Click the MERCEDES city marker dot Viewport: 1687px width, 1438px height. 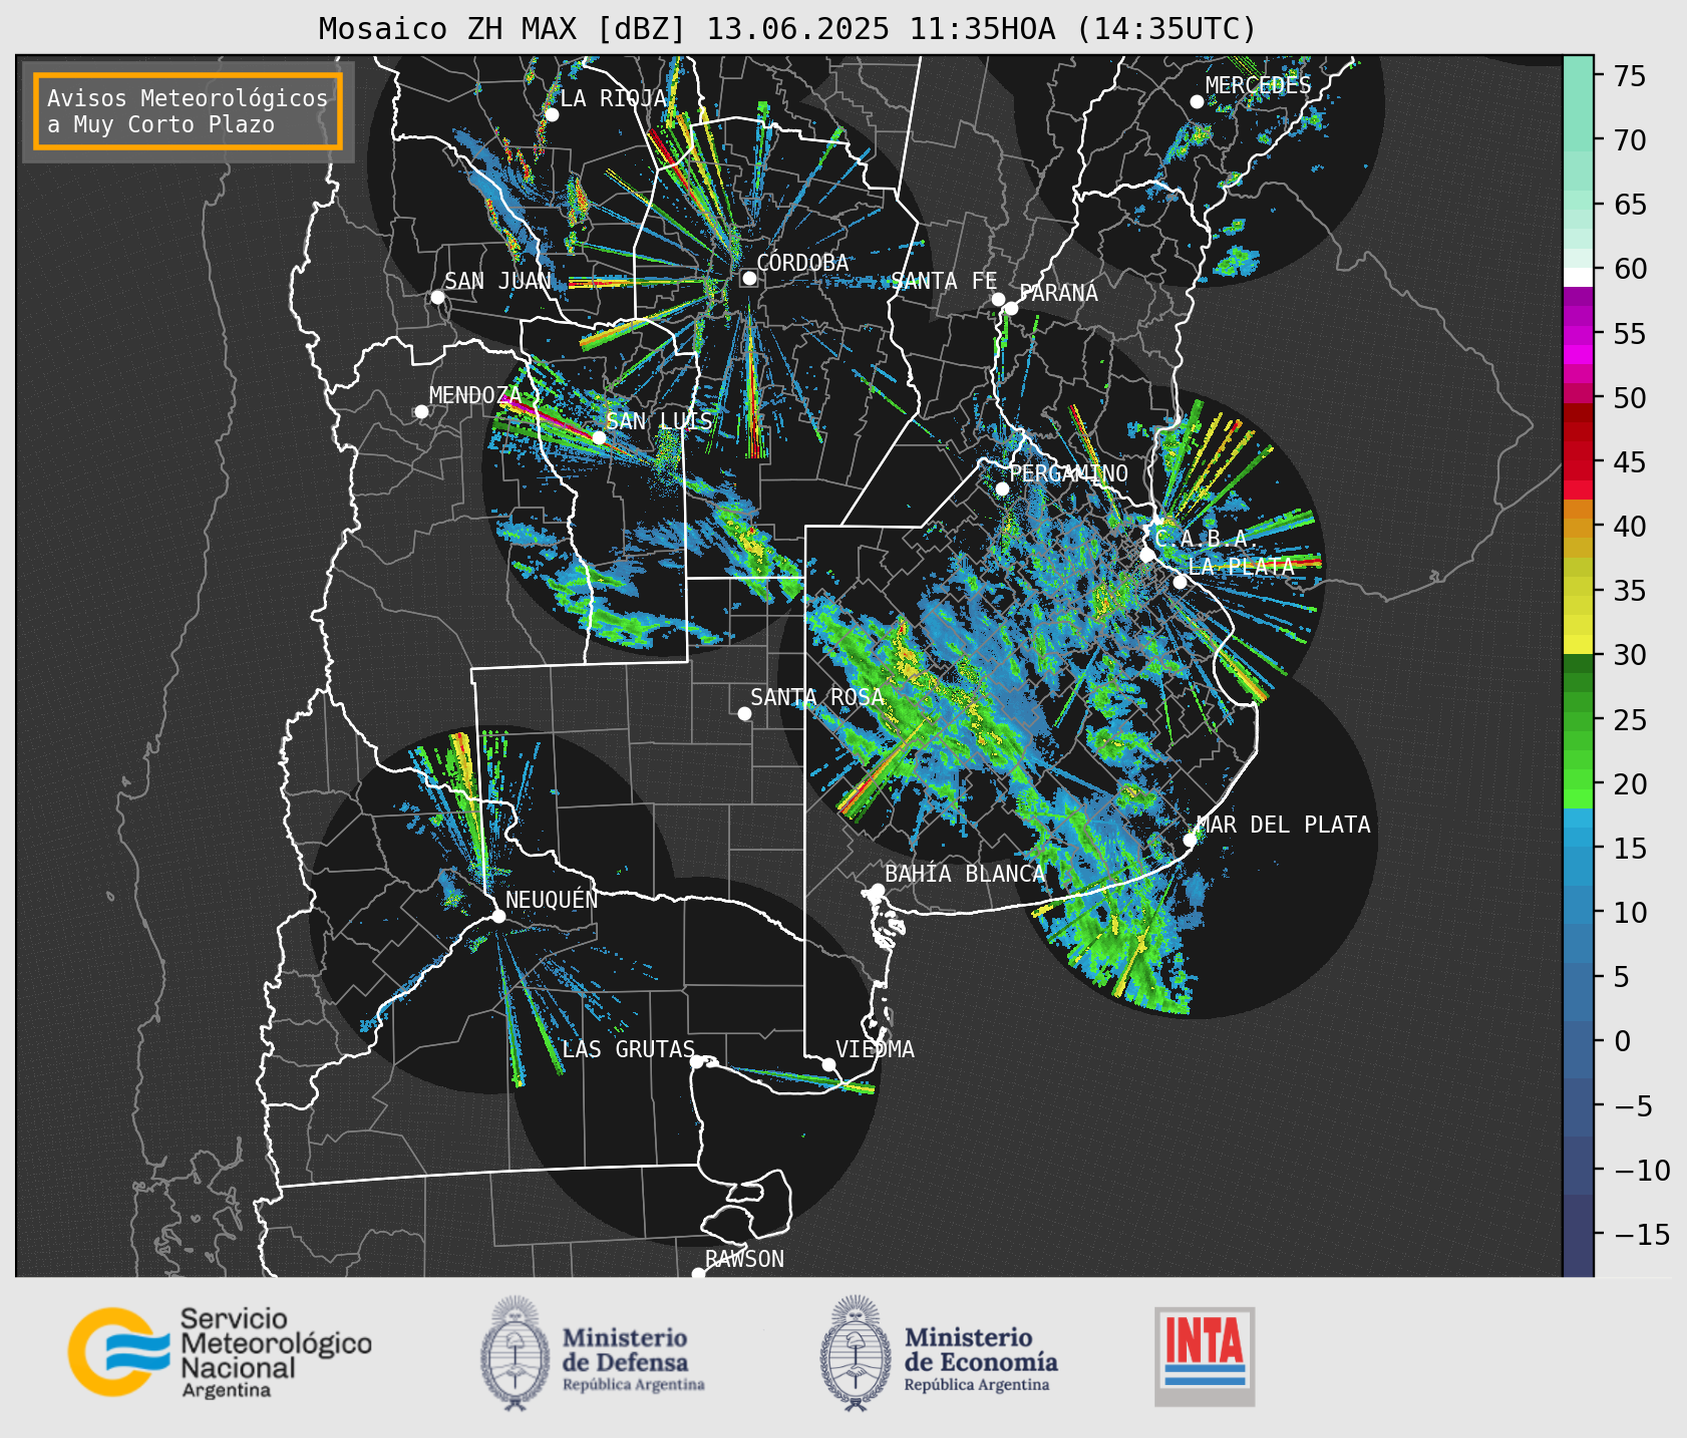[x=1197, y=102]
